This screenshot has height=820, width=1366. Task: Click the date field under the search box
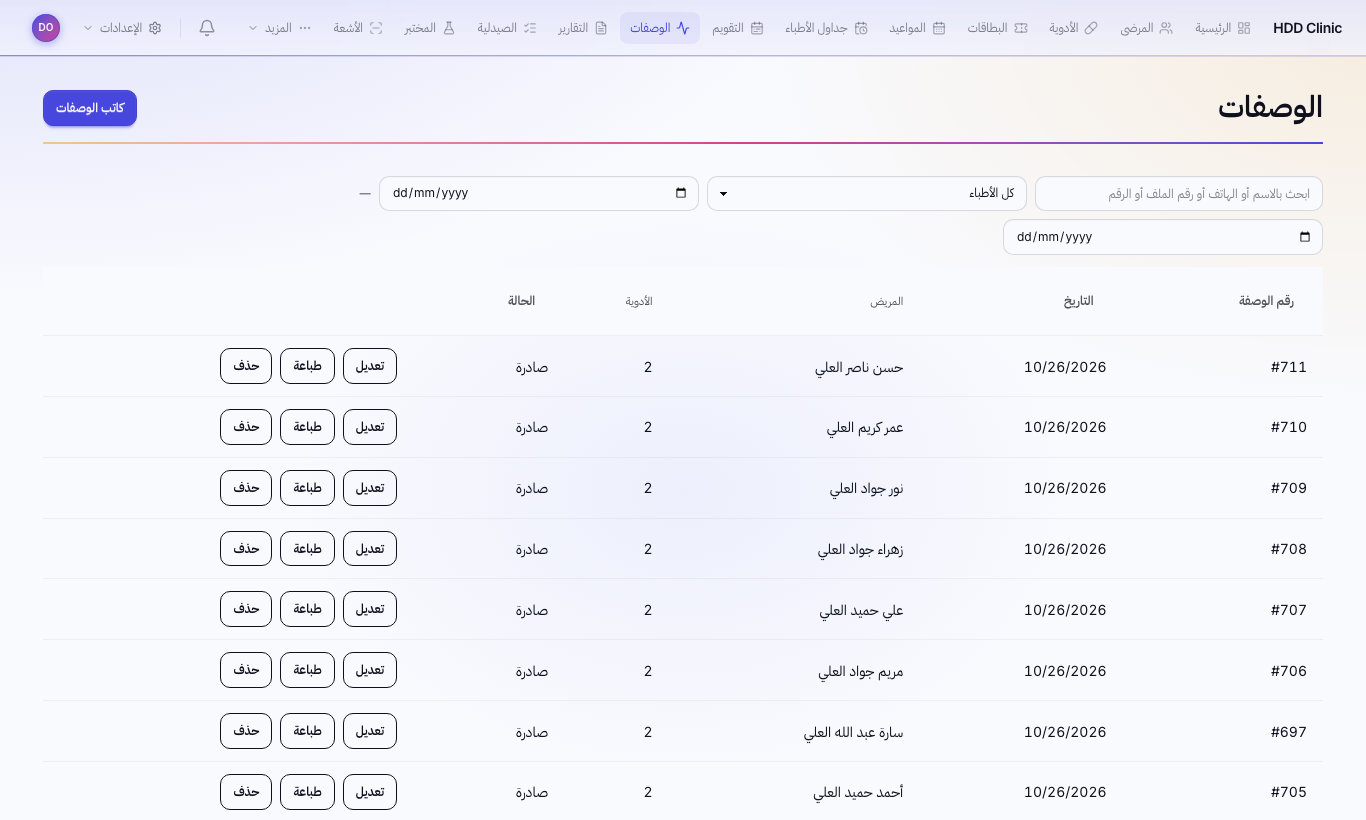coord(1163,237)
